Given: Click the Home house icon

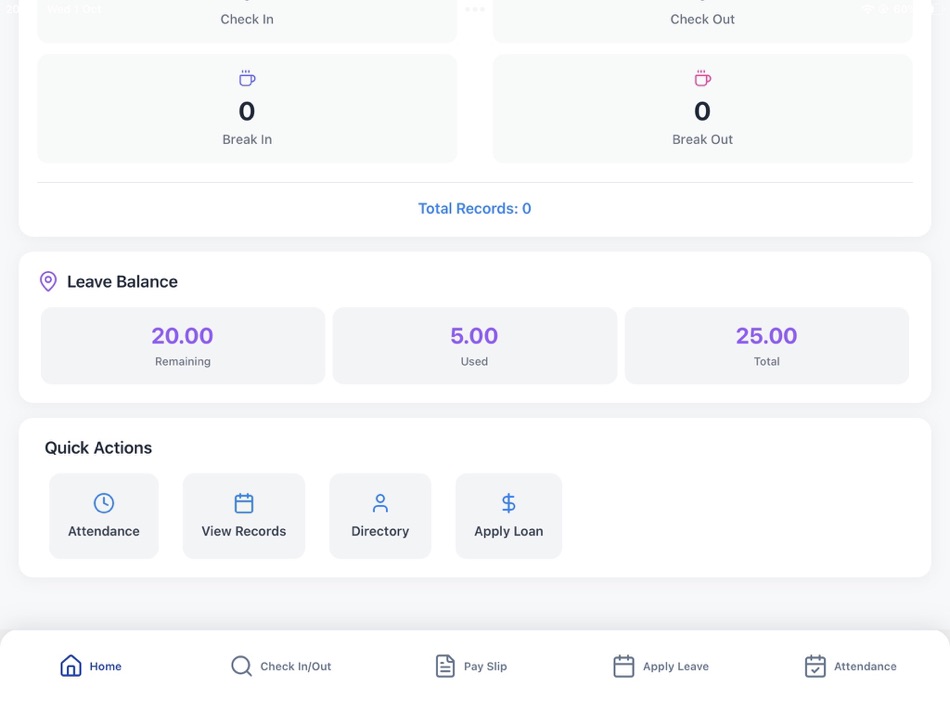Looking at the screenshot, I should (70, 664).
